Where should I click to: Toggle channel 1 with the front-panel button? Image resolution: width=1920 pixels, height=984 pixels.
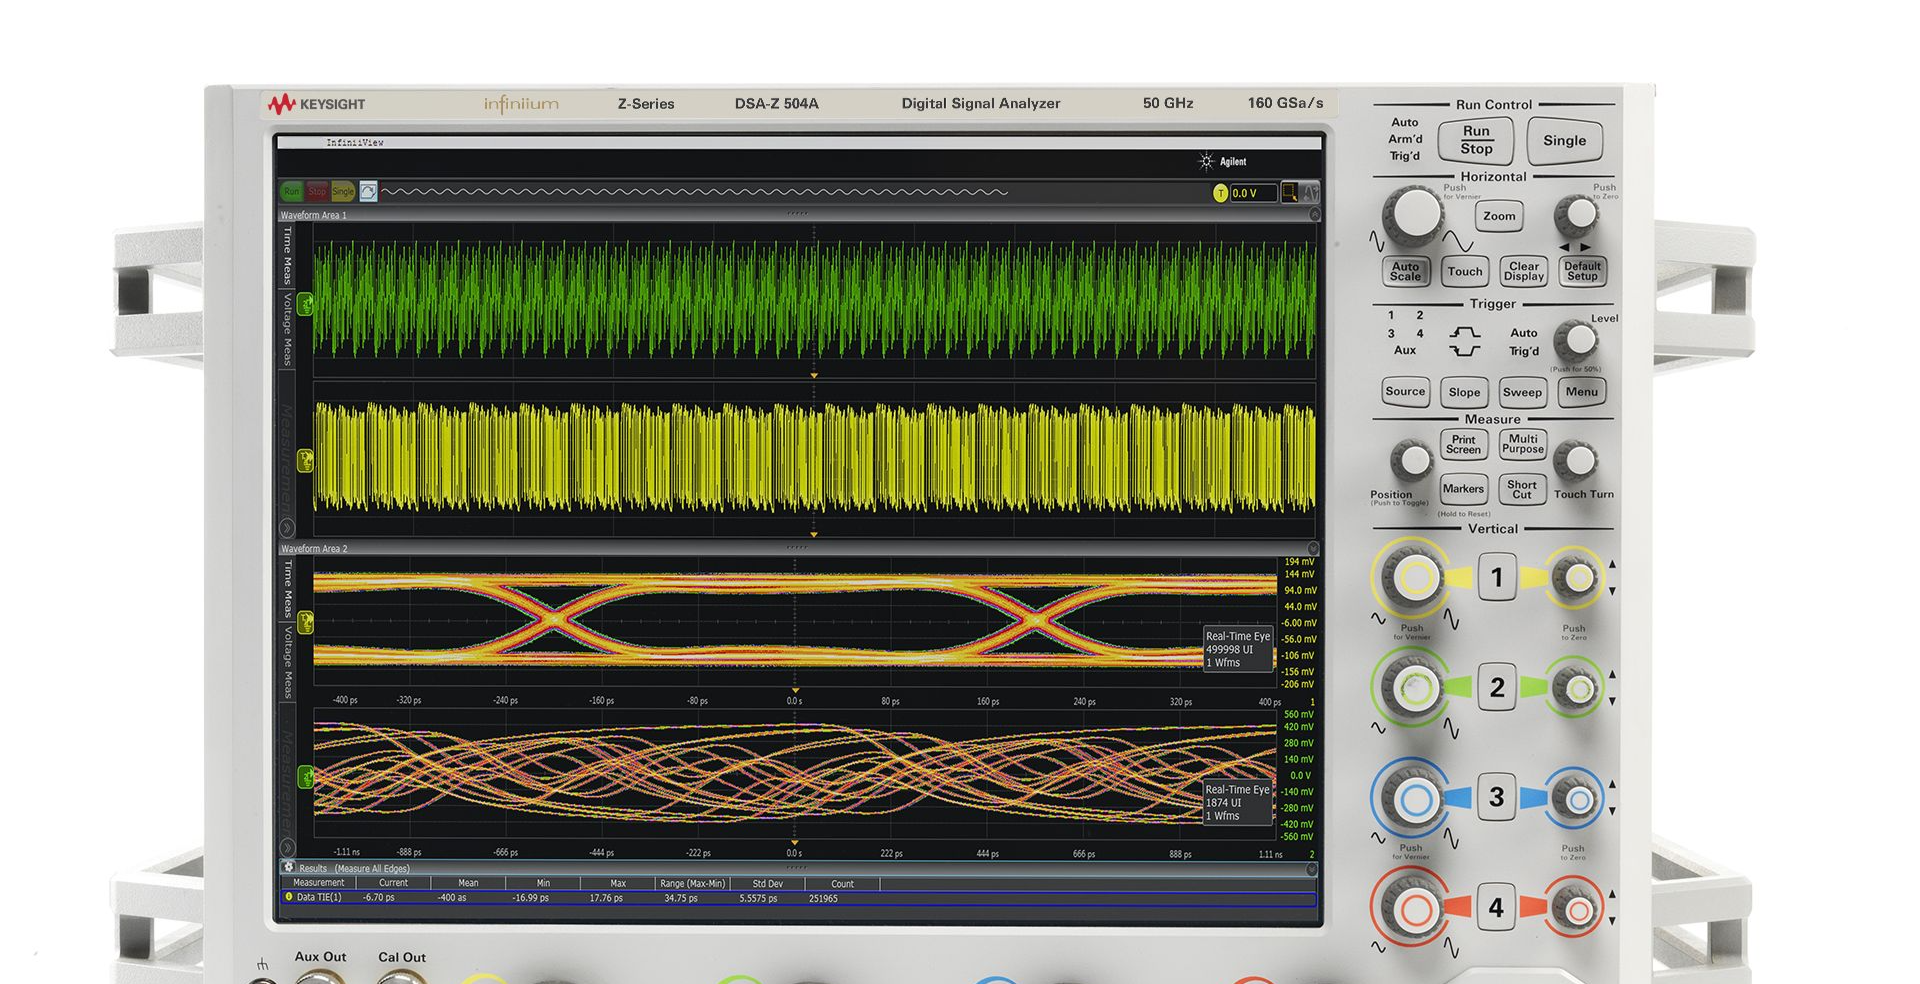1496,577
